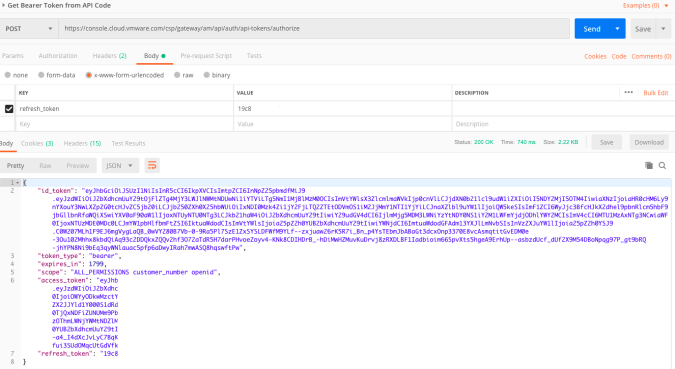Collapse the request title triangle
The width and height of the screenshot is (675, 369).
(3, 5)
